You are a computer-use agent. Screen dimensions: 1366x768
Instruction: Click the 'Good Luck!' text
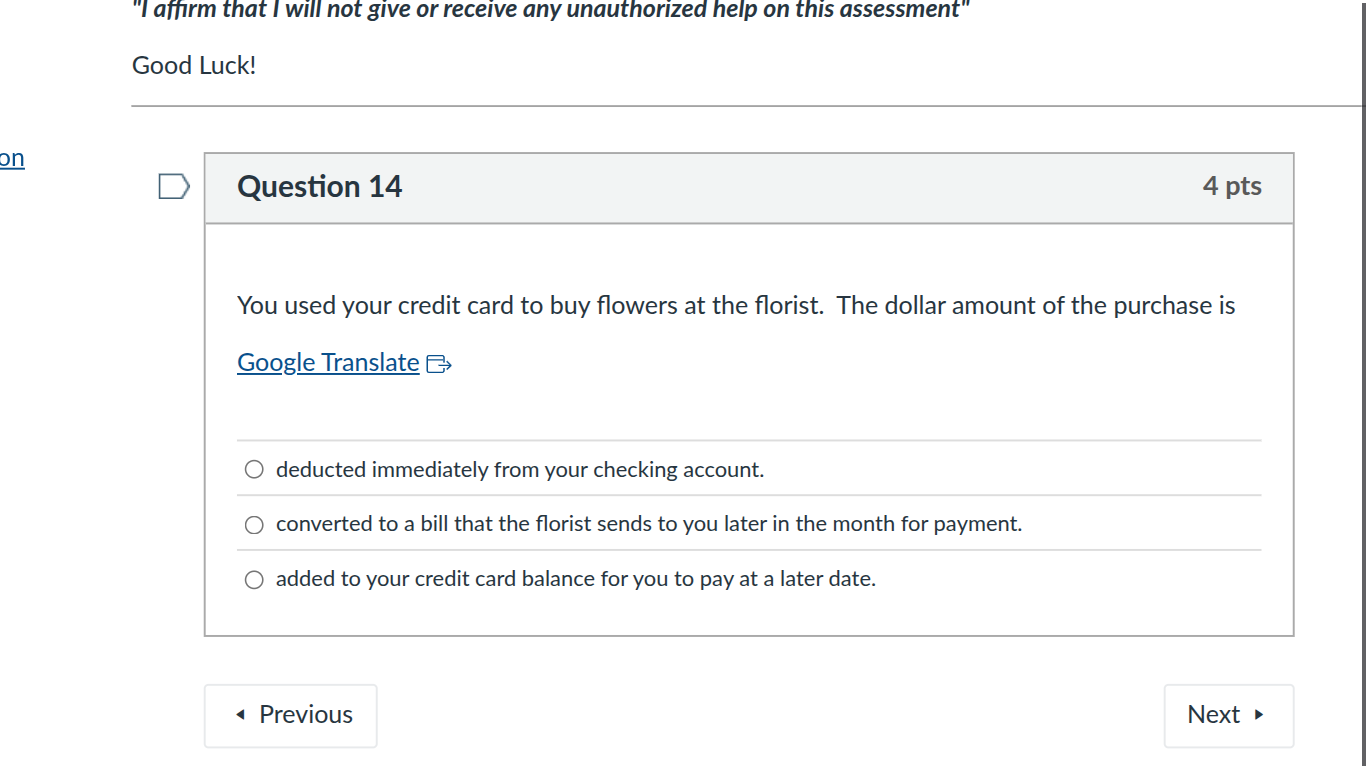[x=194, y=65]
